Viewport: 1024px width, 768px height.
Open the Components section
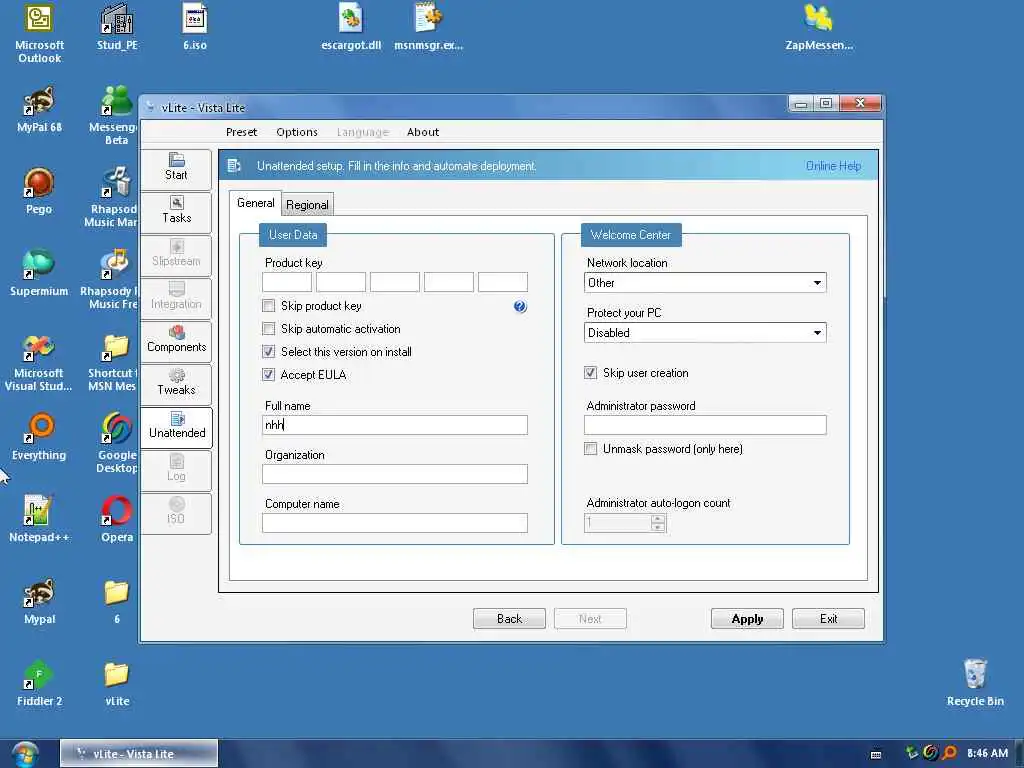176,340
